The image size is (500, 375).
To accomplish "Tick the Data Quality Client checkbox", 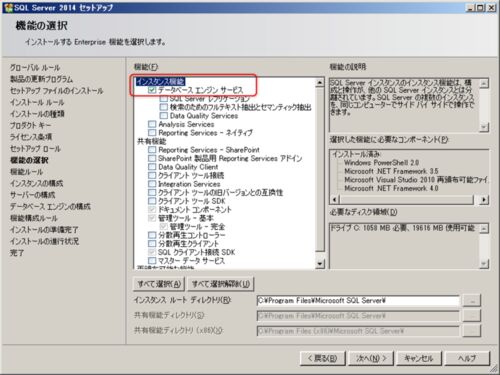I will coord(152,167).
